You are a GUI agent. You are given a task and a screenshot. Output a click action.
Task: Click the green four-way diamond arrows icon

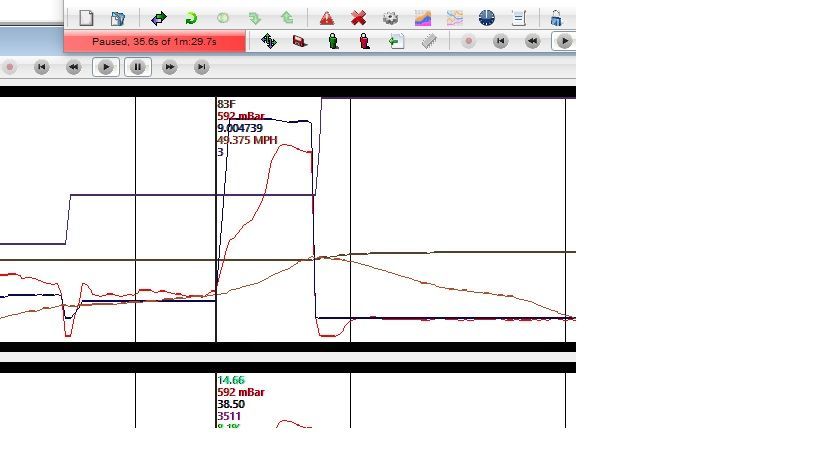point(268,41)
